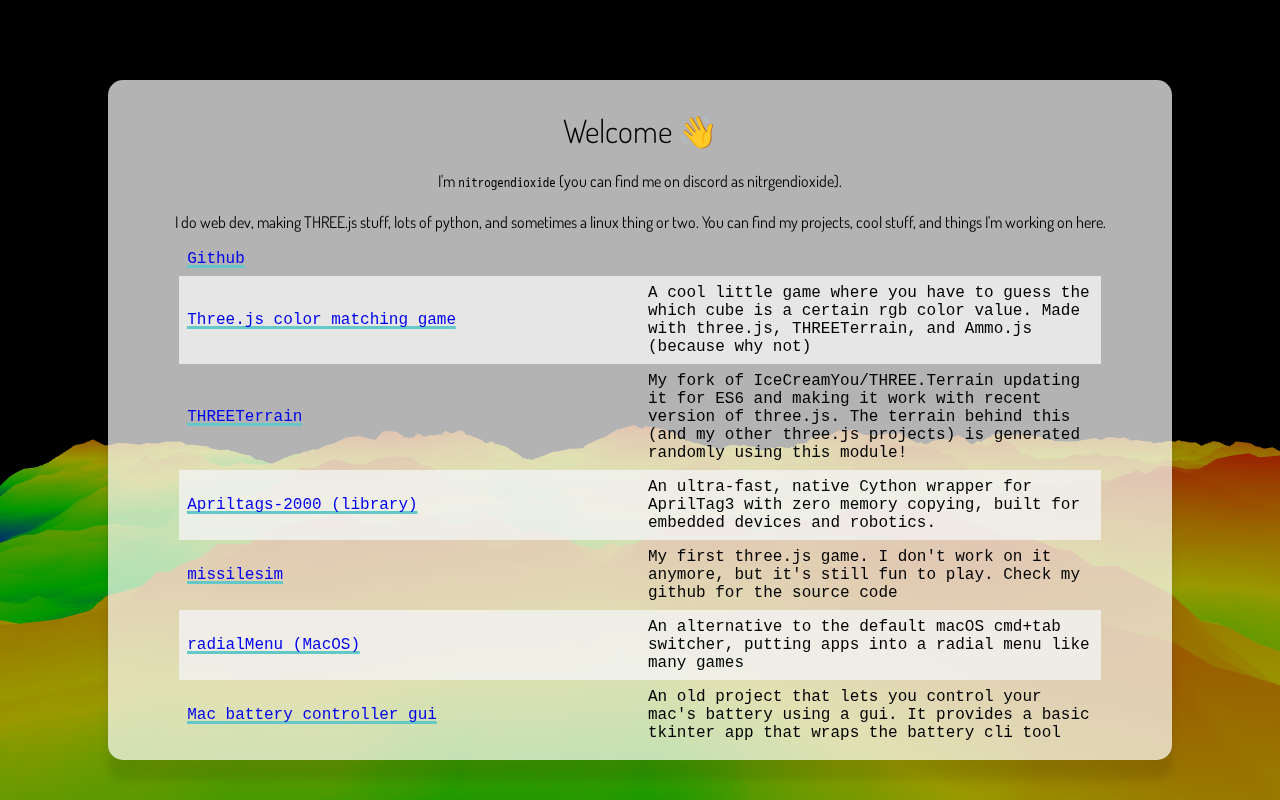
Task: Click the color matching game description text
Action: (x=868, y=320)
